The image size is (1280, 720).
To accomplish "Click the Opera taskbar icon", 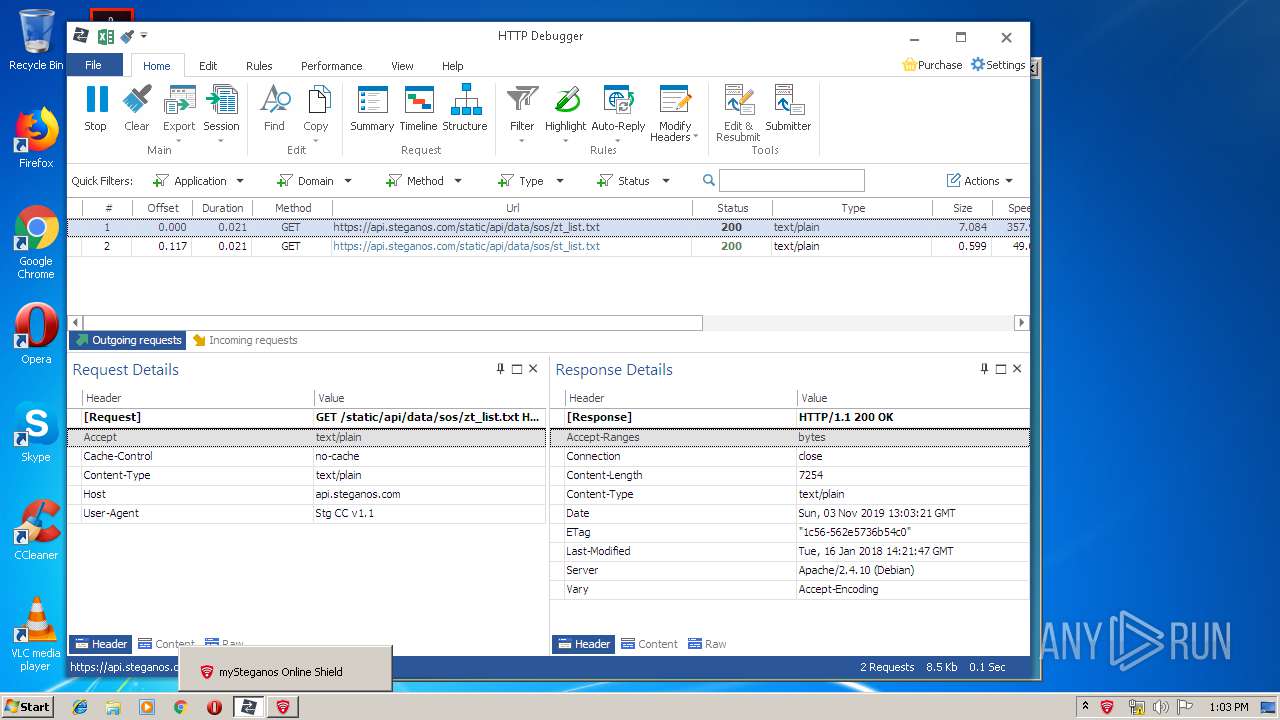I will point(214,707).
